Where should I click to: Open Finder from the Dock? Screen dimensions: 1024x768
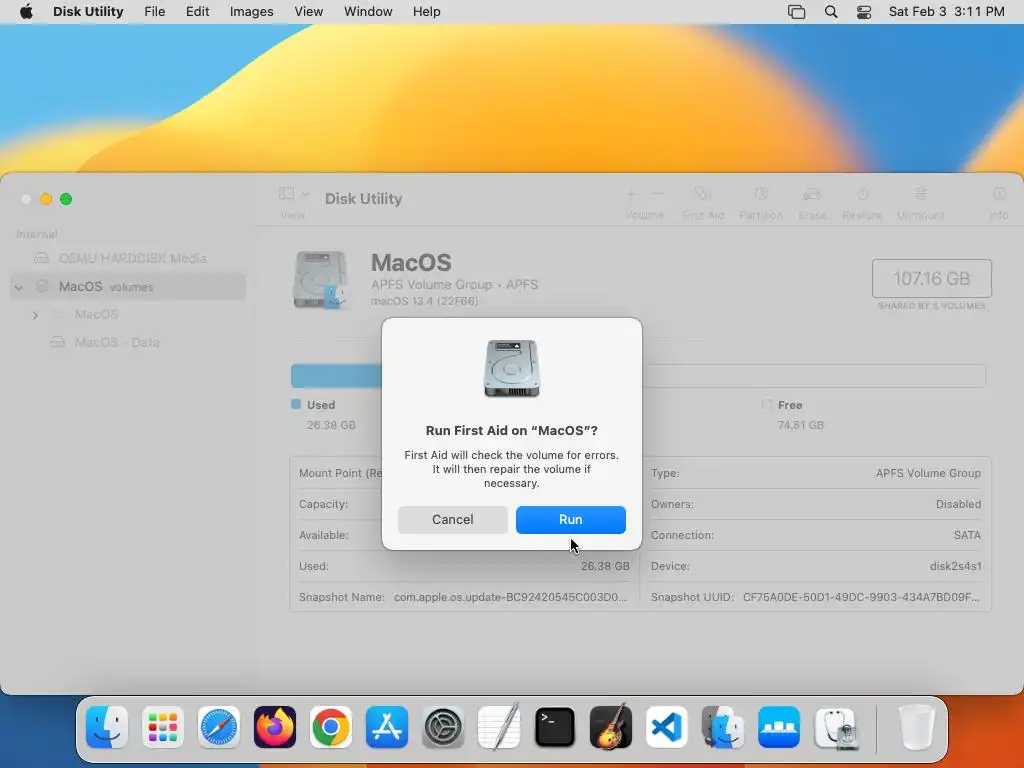[x=107, y=727]
